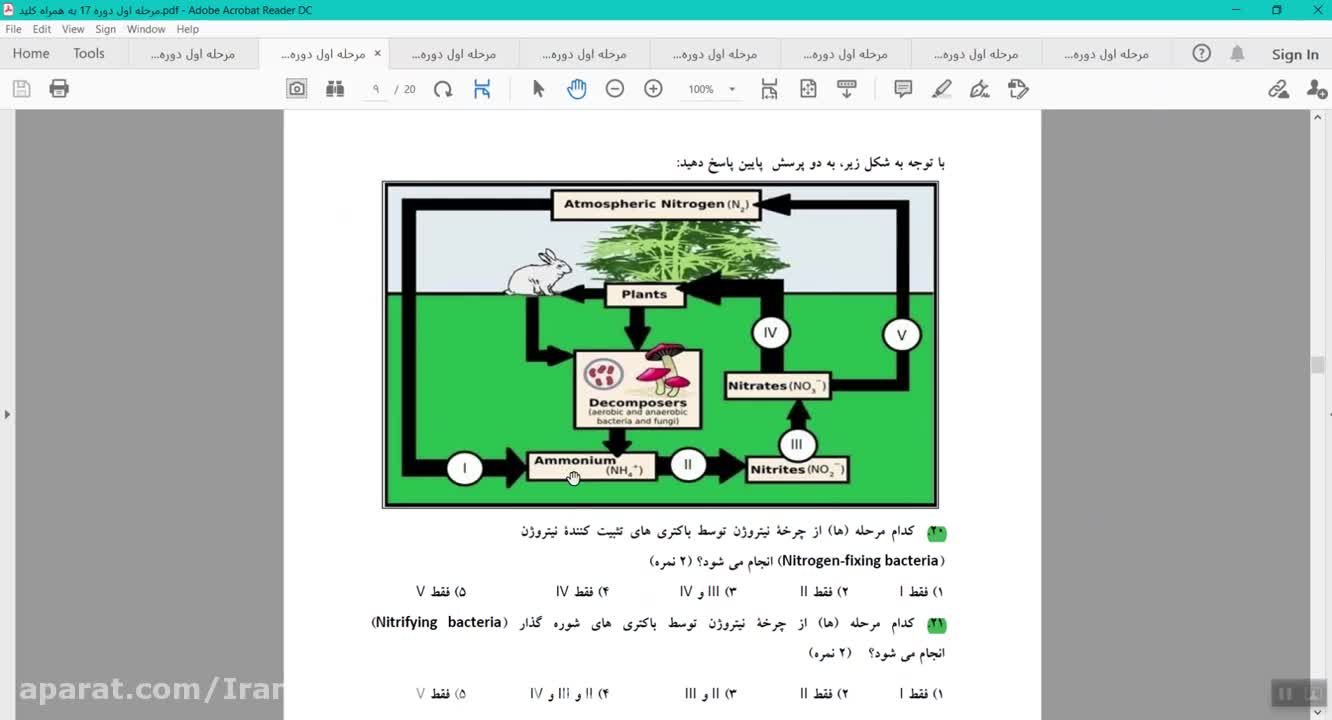Image resolution: width=1332 pixels, height=720 pixels.
Task: Open the Help question-mark icon
Action: tap(1202, 54)
